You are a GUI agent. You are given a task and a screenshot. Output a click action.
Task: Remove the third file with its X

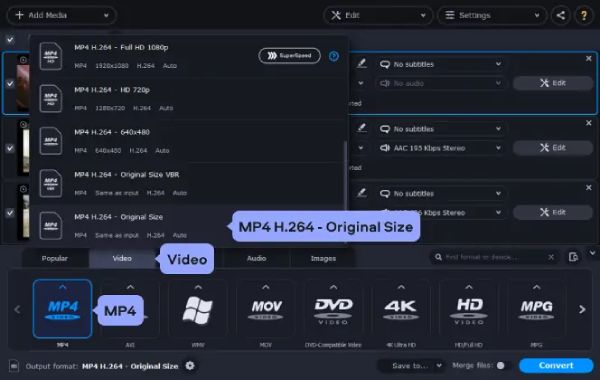[589, 188]
